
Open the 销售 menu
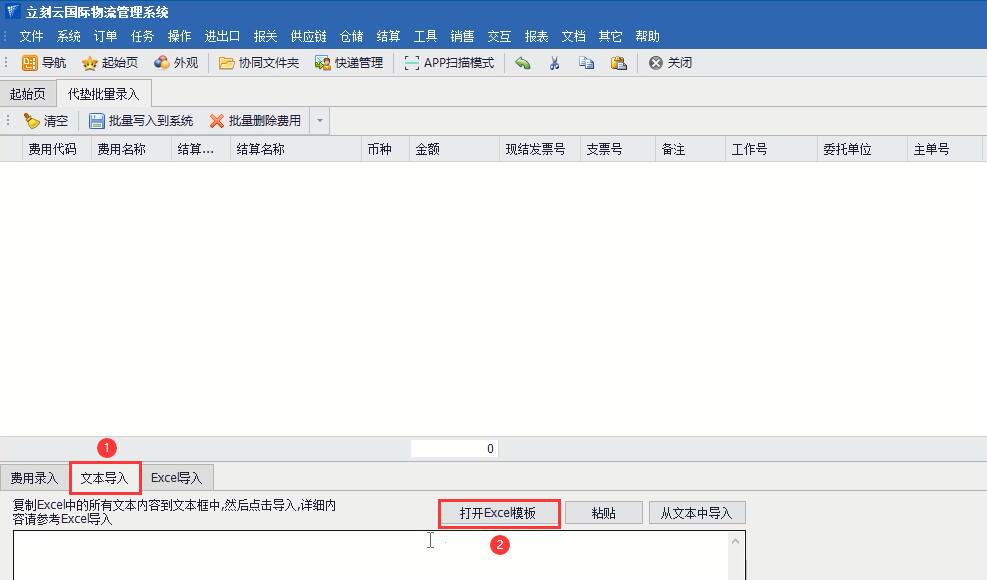pyautogui.click(x=463, y=37)
